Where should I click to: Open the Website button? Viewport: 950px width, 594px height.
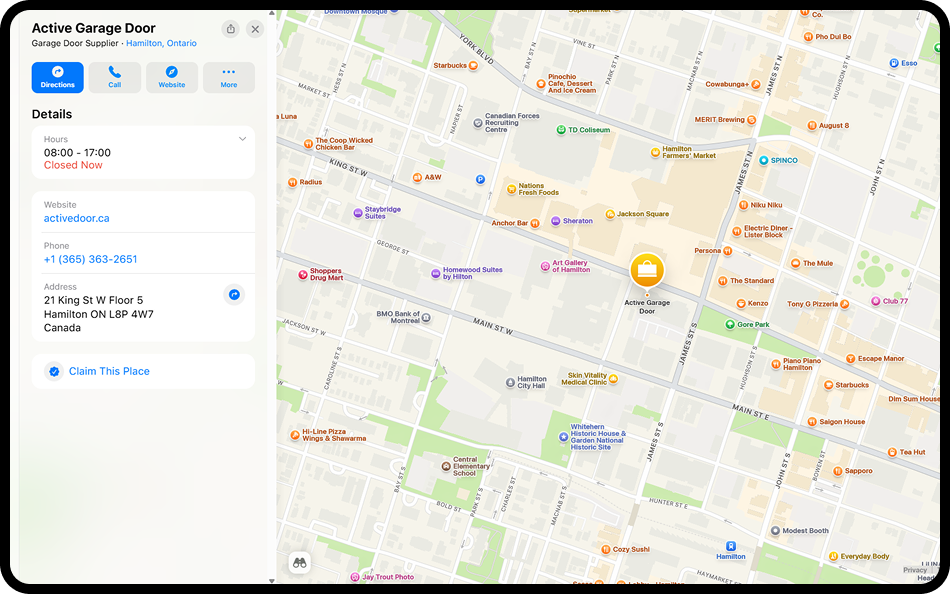pyautogui.click(x=172, y=78)
